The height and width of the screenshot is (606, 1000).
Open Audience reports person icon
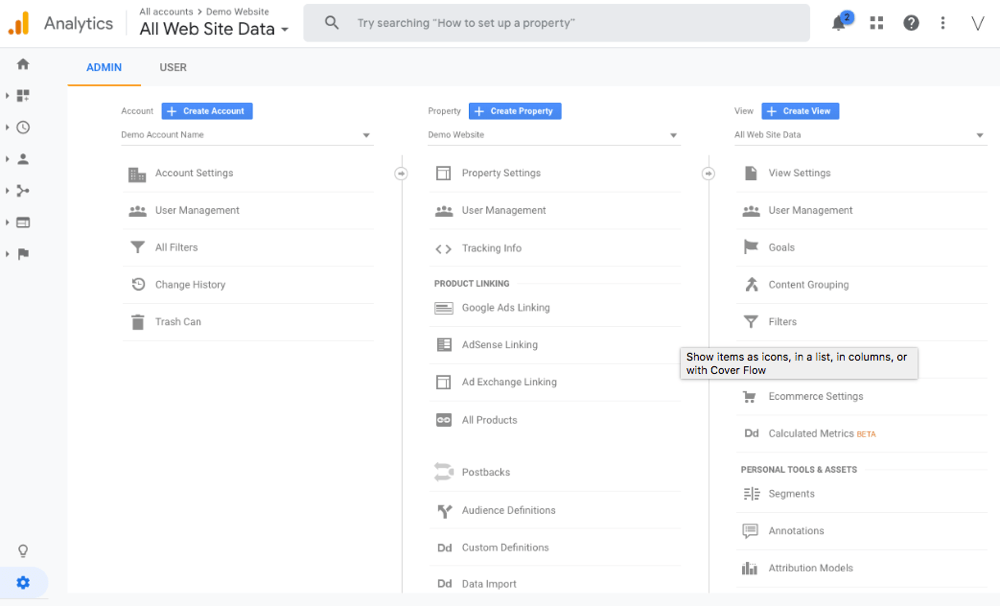click(x=23, y=159)
